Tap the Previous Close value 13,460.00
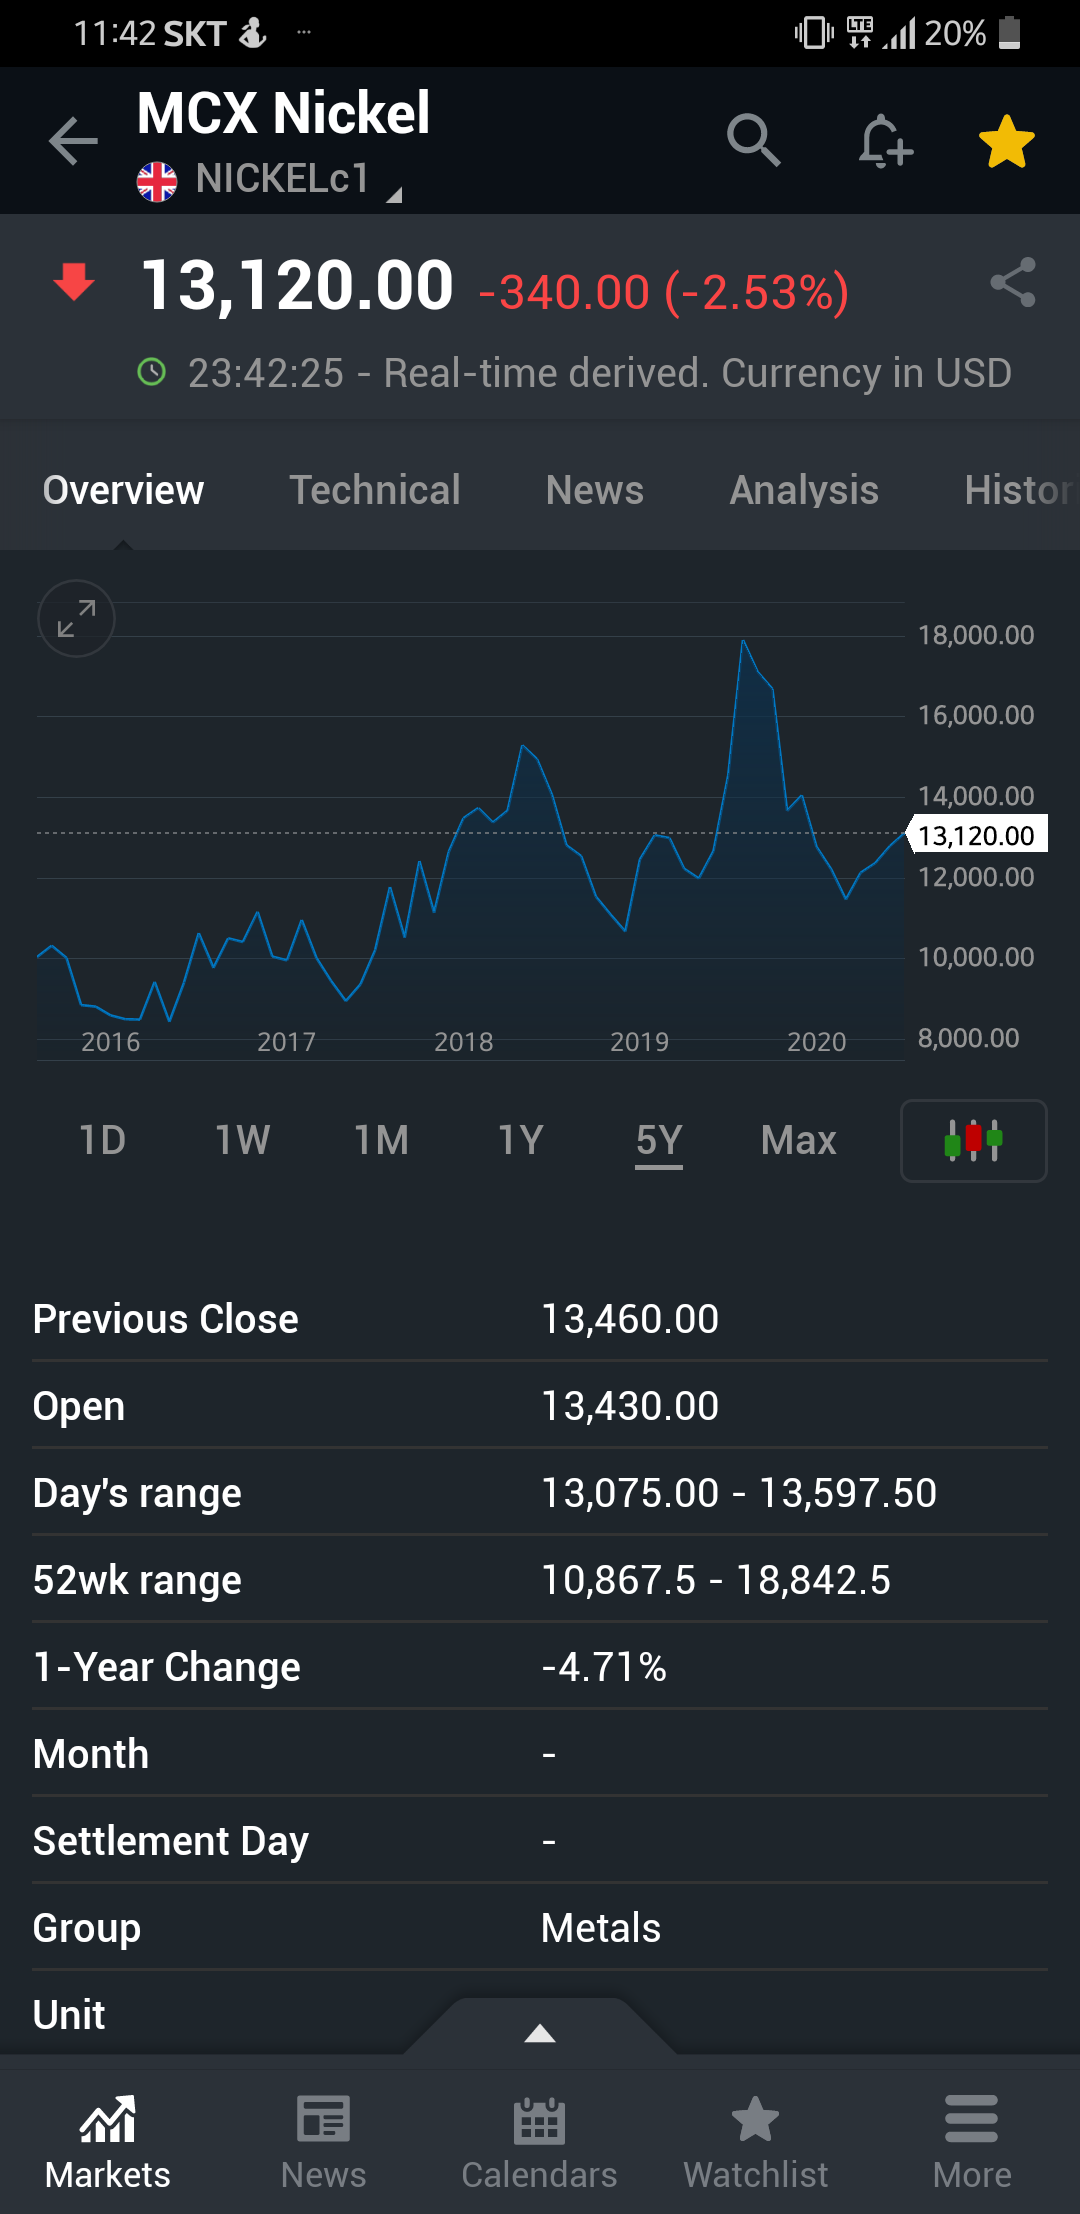Screen dimensions: 1080x2214 [x=630, y=1319]
